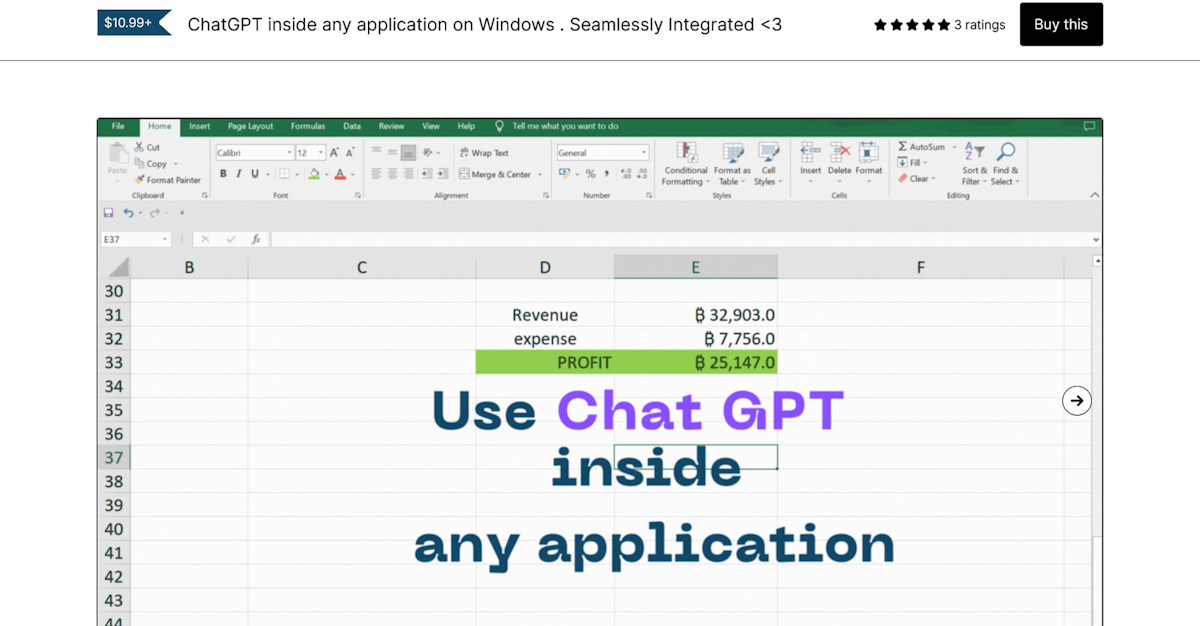Click the Center text alignment icon
Screen dimensions: 1200x626
pos(392,174)
